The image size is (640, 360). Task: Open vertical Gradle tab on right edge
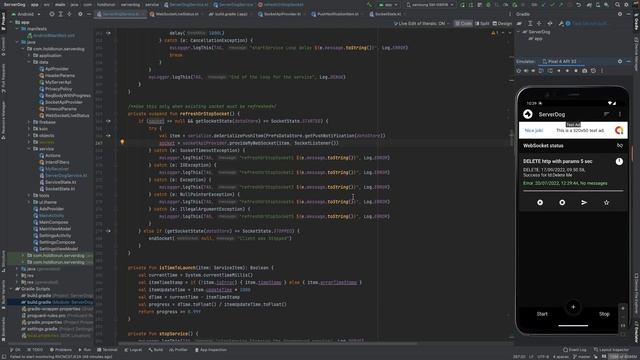pyautogui.click(x=636, y=23)
